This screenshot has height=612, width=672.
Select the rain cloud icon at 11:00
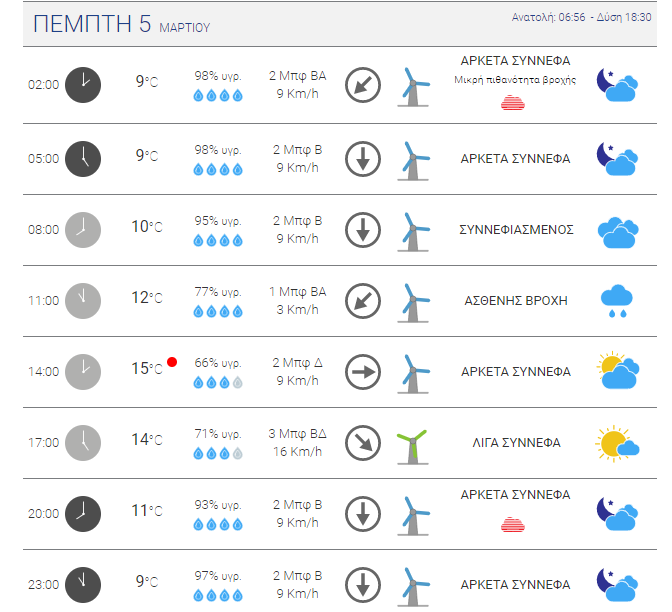pos(617,300)
